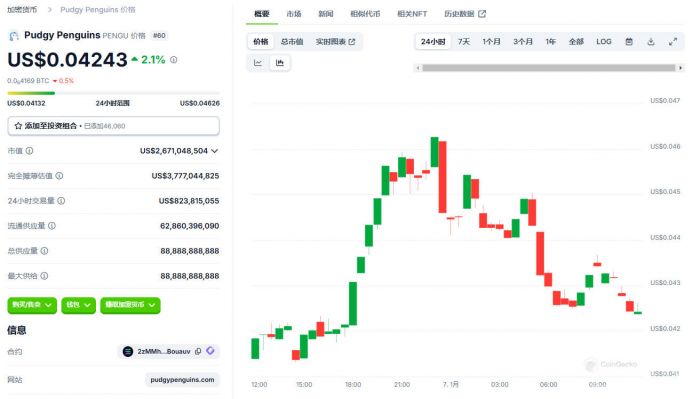Copy contract address 2zMMh...Bouauv
The image size is (700, 399).
coord(198,351)
